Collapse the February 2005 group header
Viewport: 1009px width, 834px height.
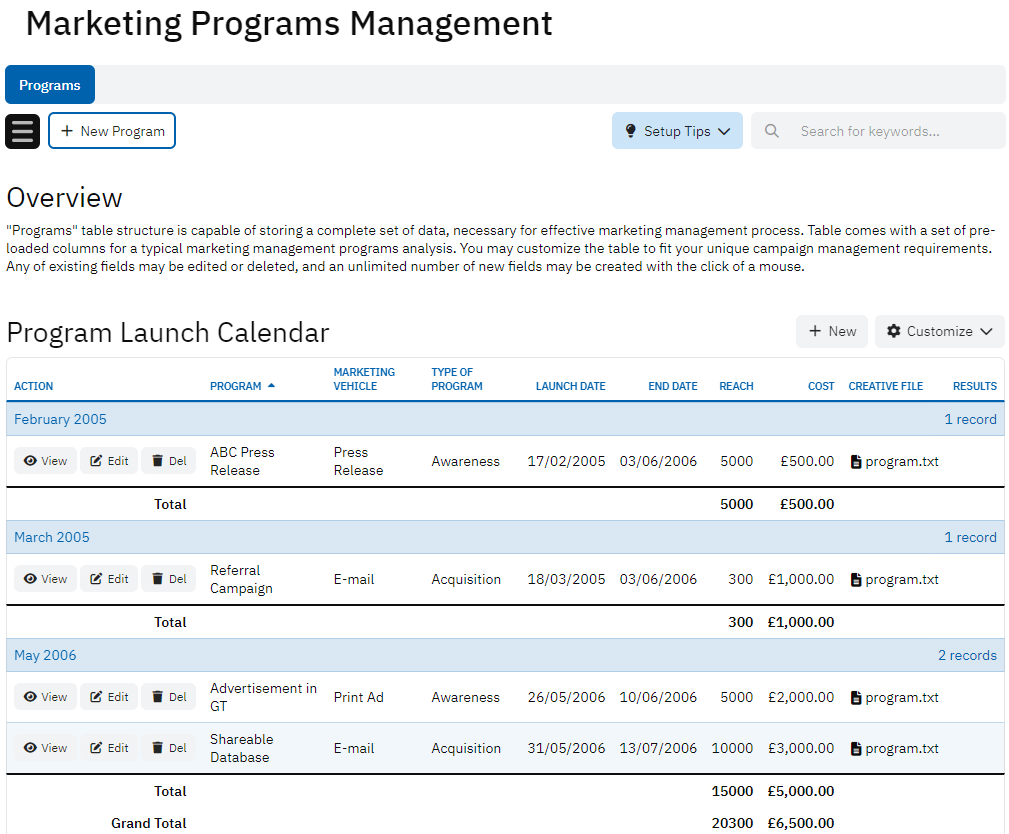pos(60,419)
